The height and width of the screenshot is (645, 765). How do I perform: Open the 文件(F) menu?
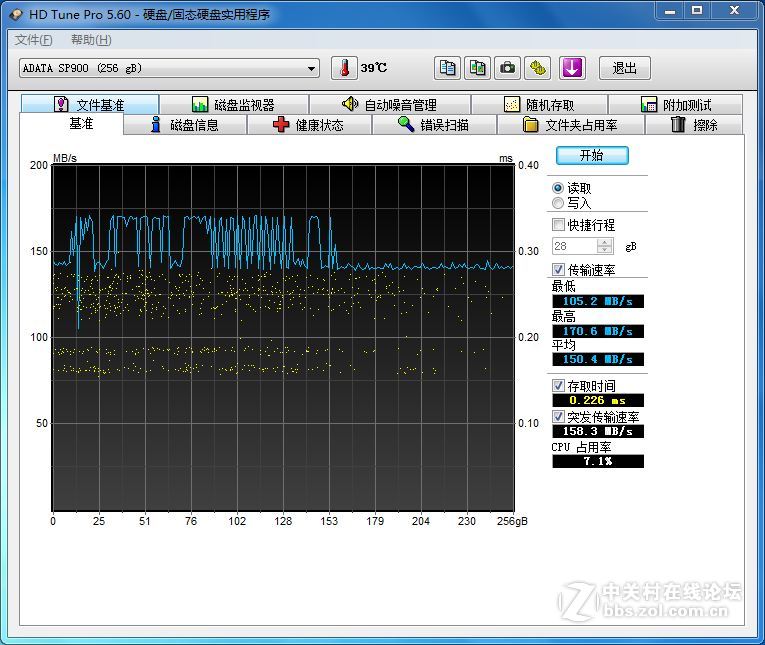33,40
